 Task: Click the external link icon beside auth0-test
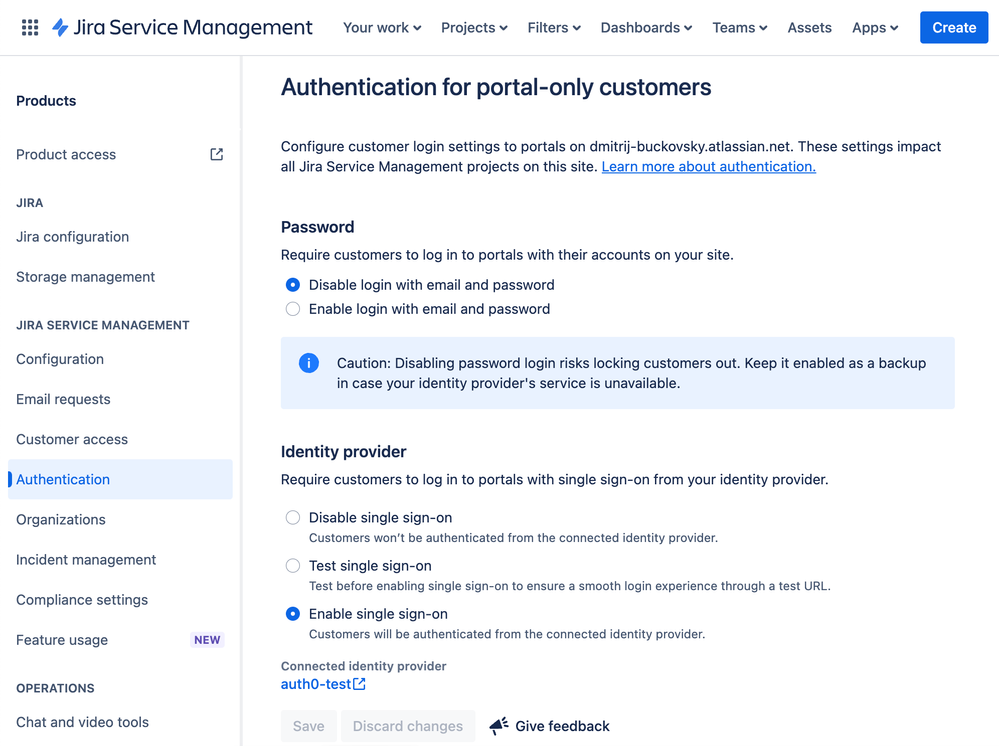point(359,684)
